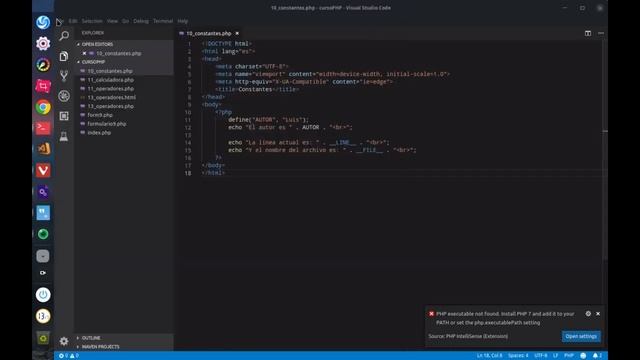Launch Google Chrome from the dock
This screenshot has width=640, height=360.
[43, 107]
